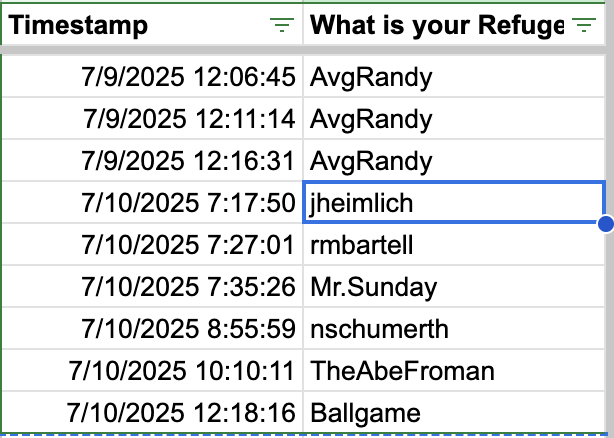
Task: Select the Timestamp header cell text
Action: pyautogui.click(x=78, y=26)
